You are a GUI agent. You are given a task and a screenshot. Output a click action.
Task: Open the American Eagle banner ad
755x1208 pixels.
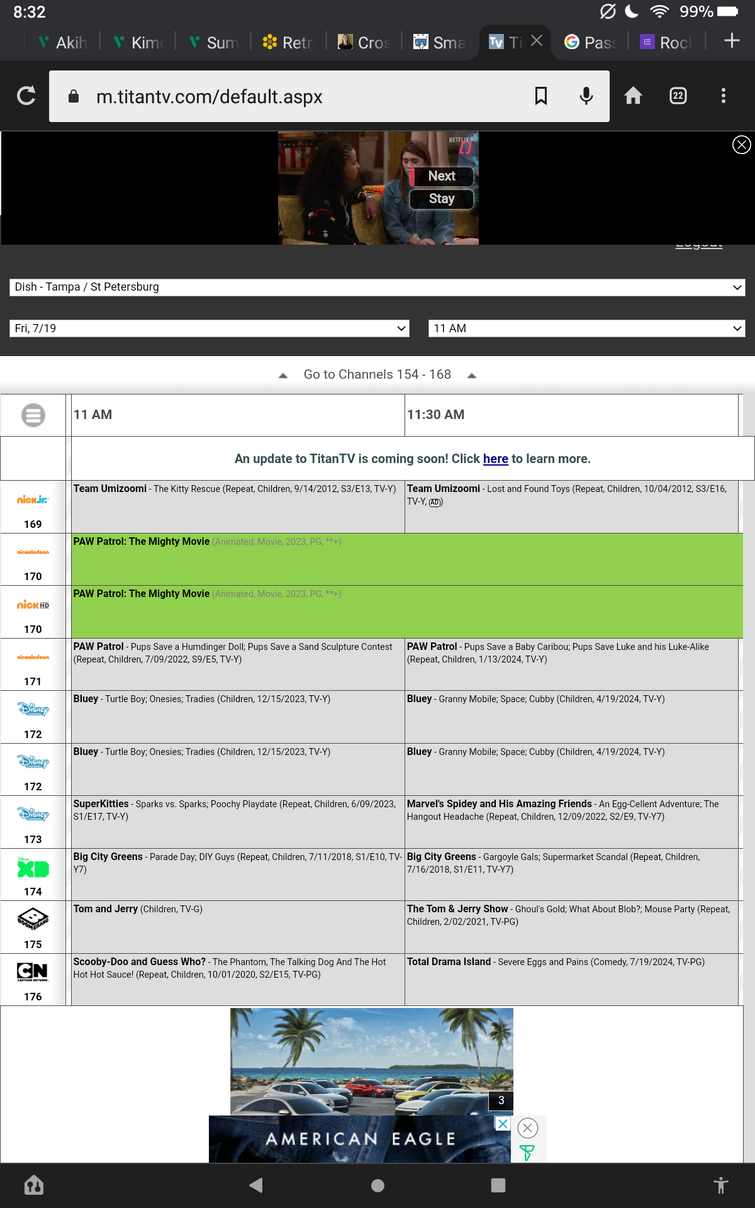[x=360, y=1139]
